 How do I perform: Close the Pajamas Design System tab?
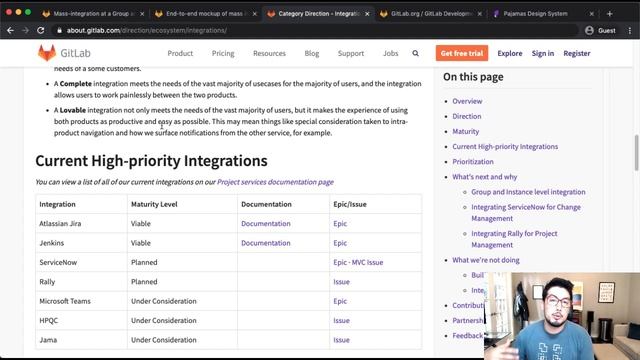591,14
